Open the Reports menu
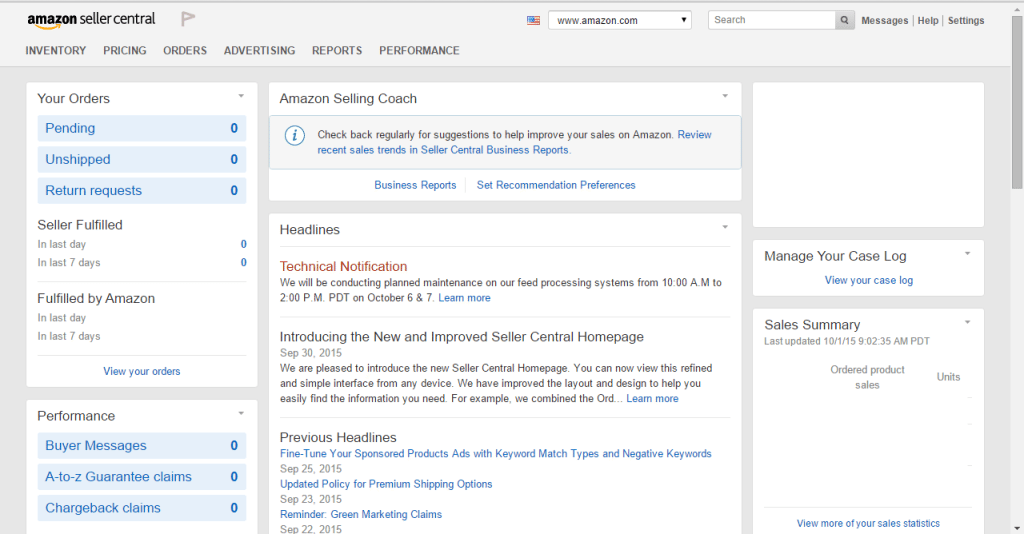 tap(337, 50)
